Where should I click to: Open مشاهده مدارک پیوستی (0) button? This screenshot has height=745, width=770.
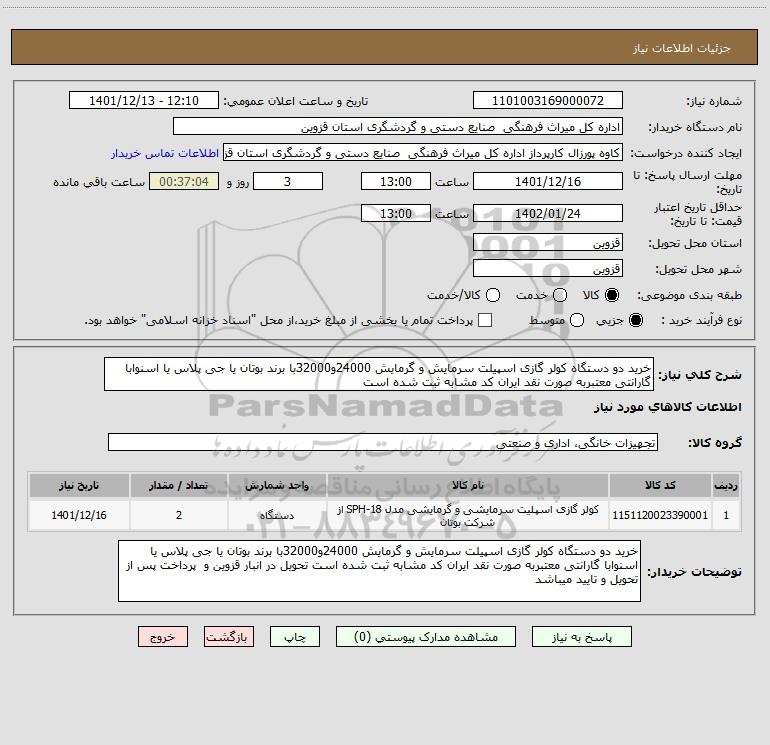(426, 637)
